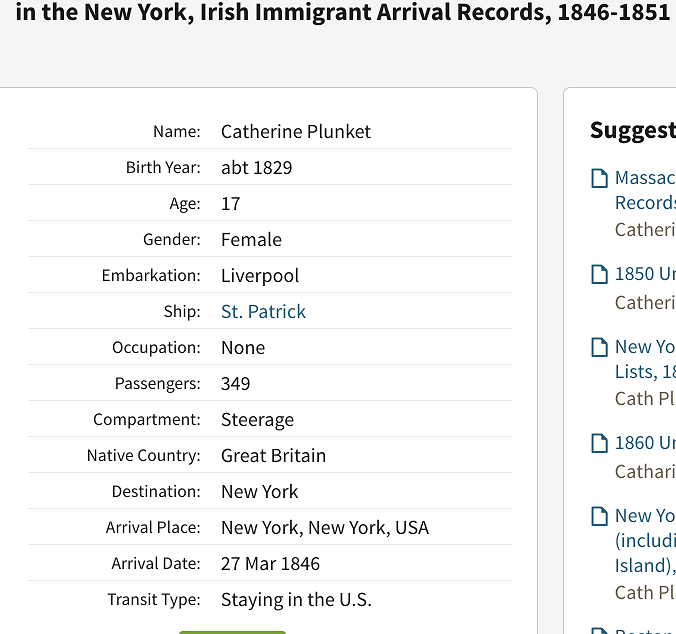Screen dimensions: 676x634
Task: Open the New York Lists suggested record
Action: 645,359
